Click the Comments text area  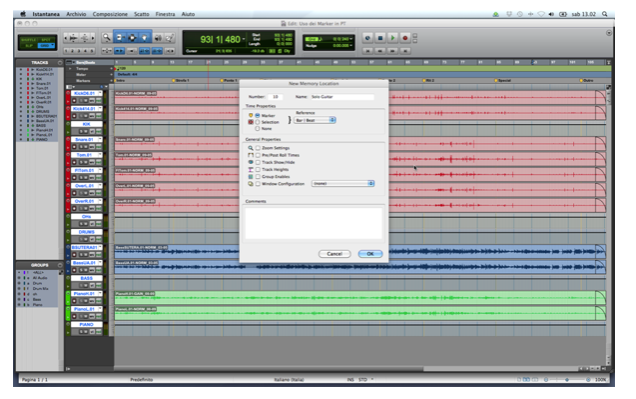(x=314, y=223)
